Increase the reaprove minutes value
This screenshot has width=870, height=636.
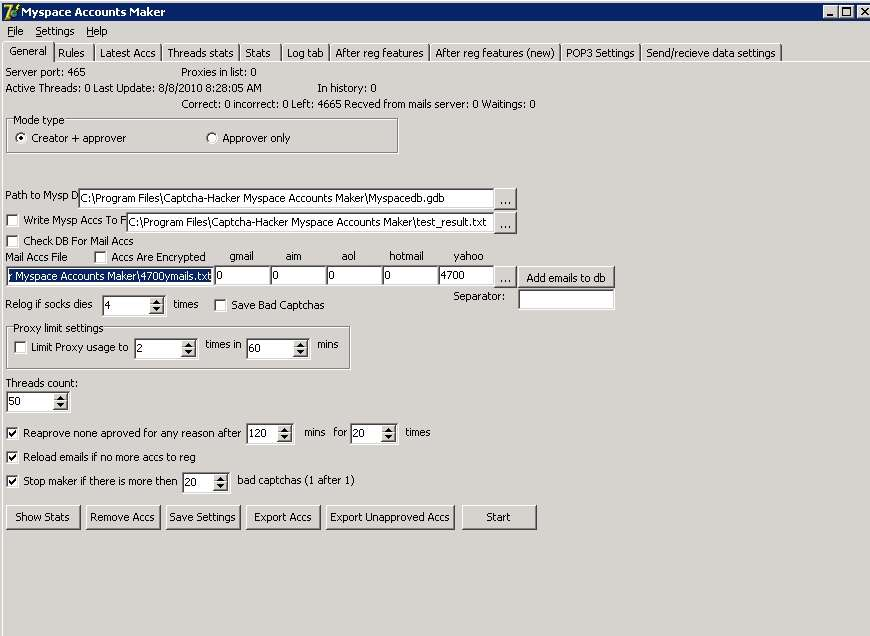click(285, 429)
